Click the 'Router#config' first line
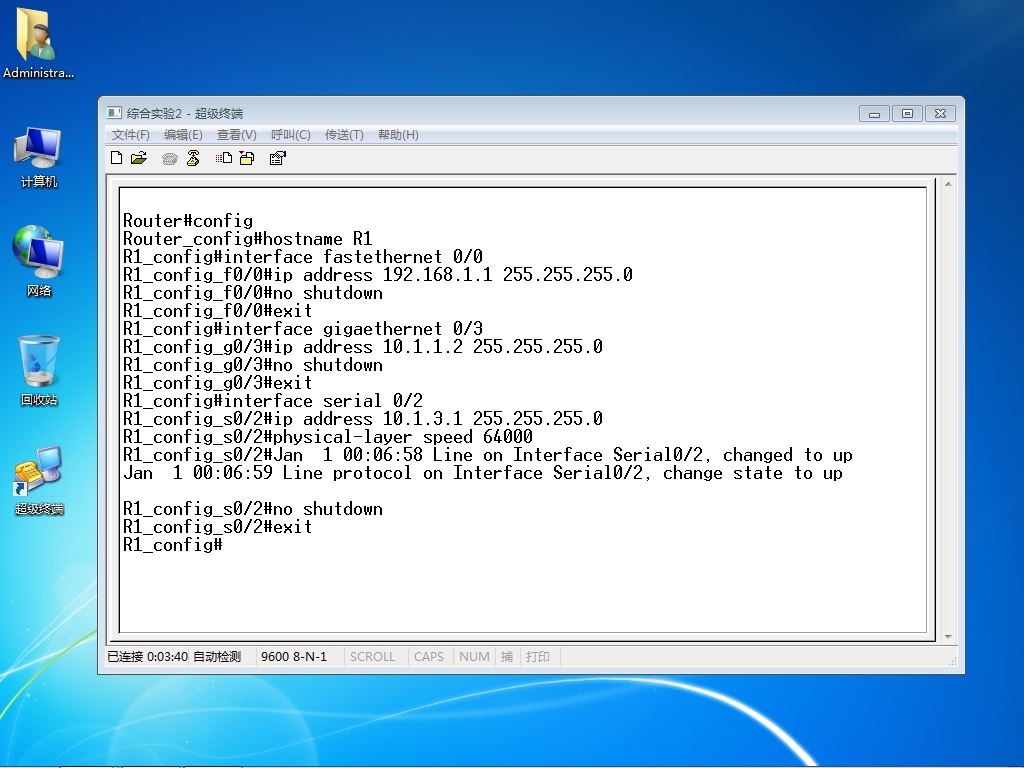Screen dimensions: 1024x768 (188, 221)
